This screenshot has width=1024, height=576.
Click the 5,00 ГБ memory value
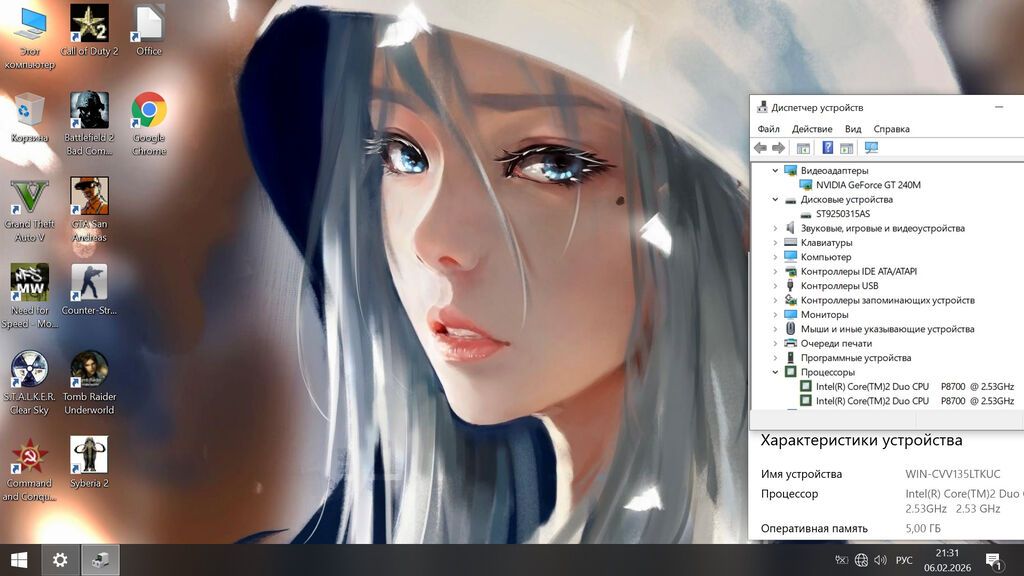click(x=923, y=528)
